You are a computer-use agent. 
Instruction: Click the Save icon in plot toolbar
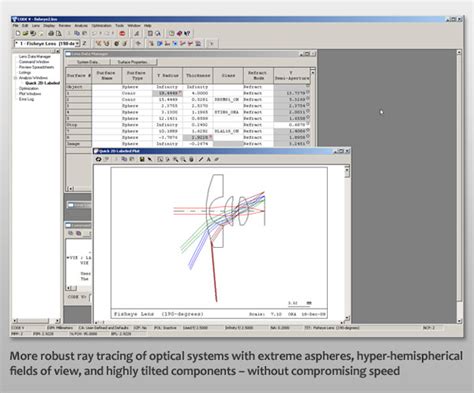click(142, 159)
